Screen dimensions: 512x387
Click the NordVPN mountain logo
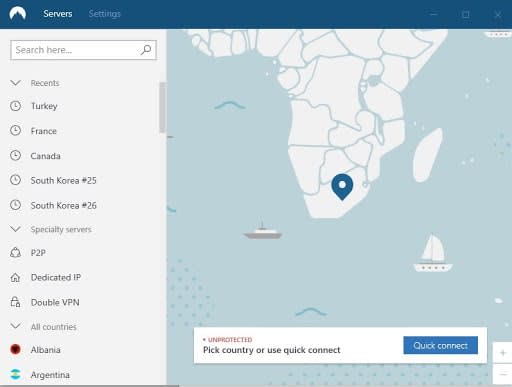(18, 14)
